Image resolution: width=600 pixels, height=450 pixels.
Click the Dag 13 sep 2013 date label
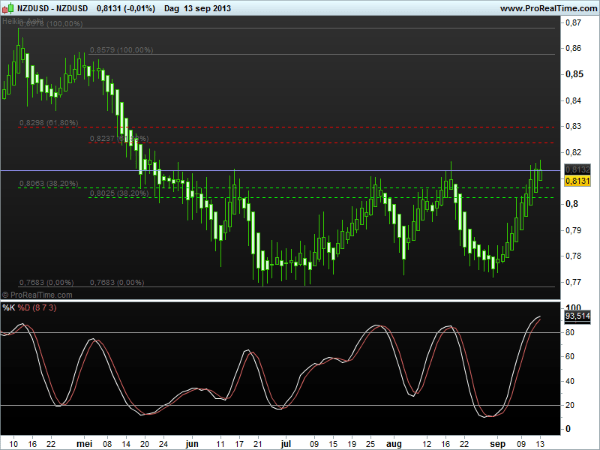point(197,8)
